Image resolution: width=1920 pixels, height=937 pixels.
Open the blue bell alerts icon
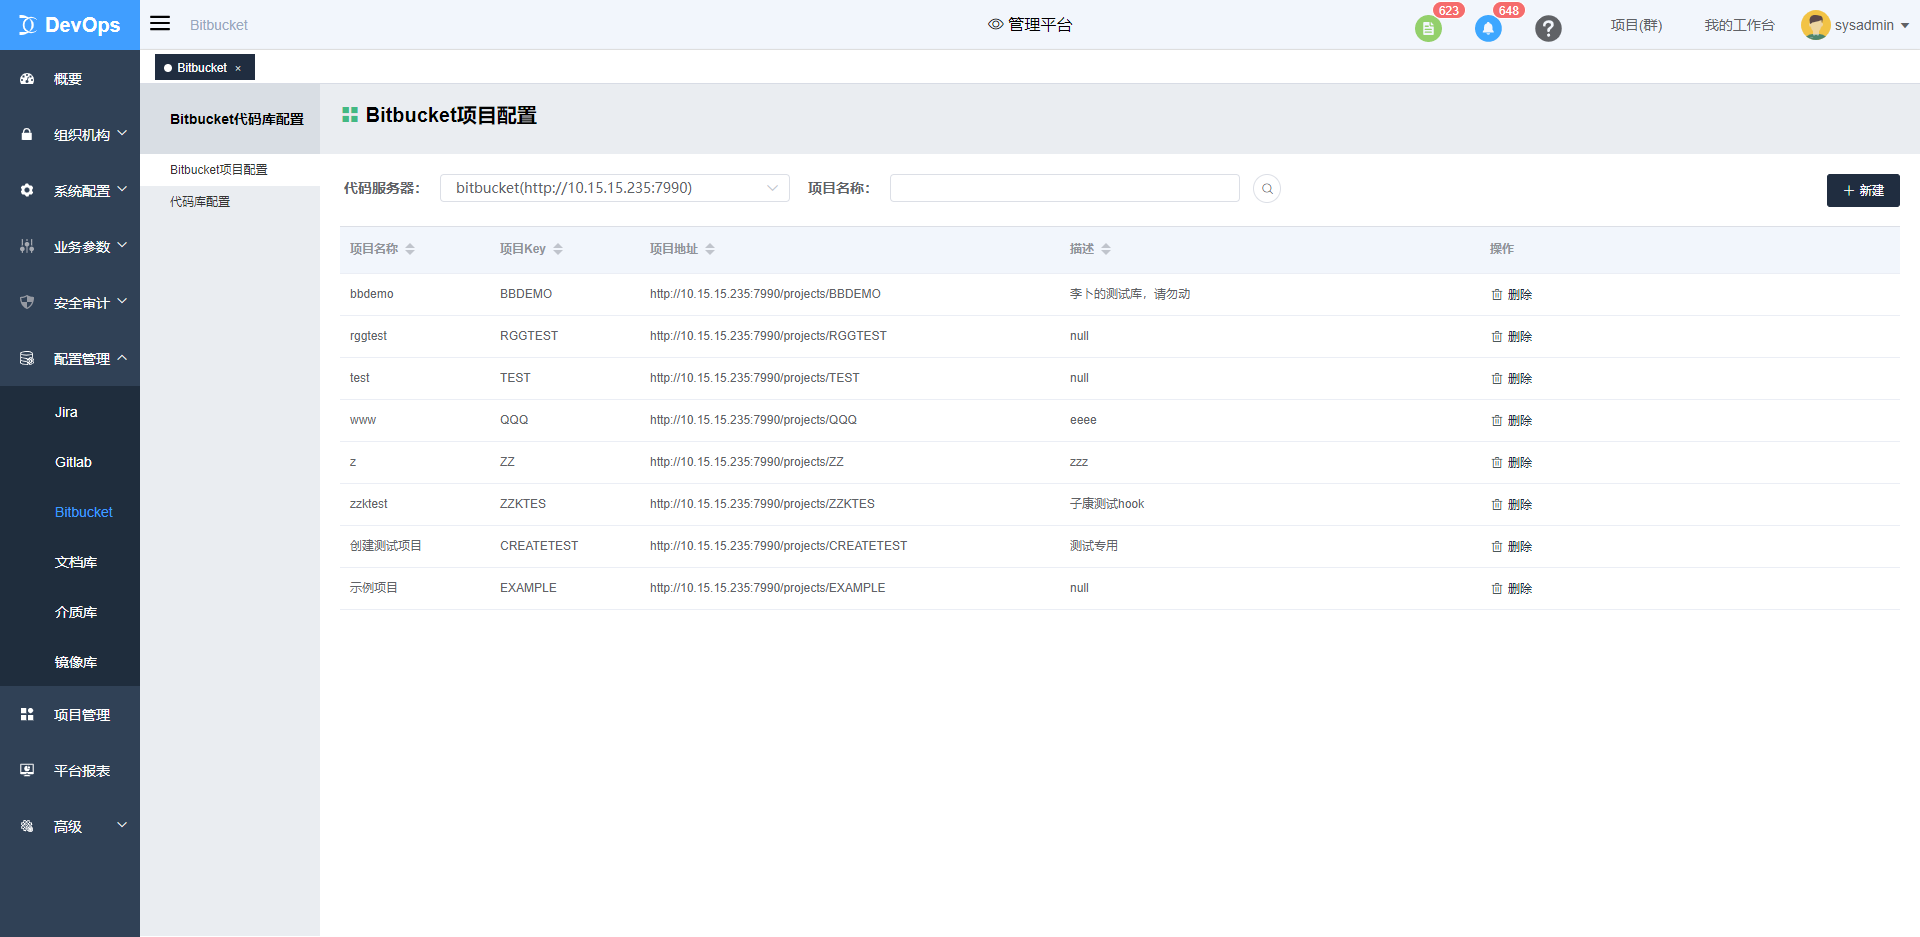pyautogui.click(x=1488, y=29)
